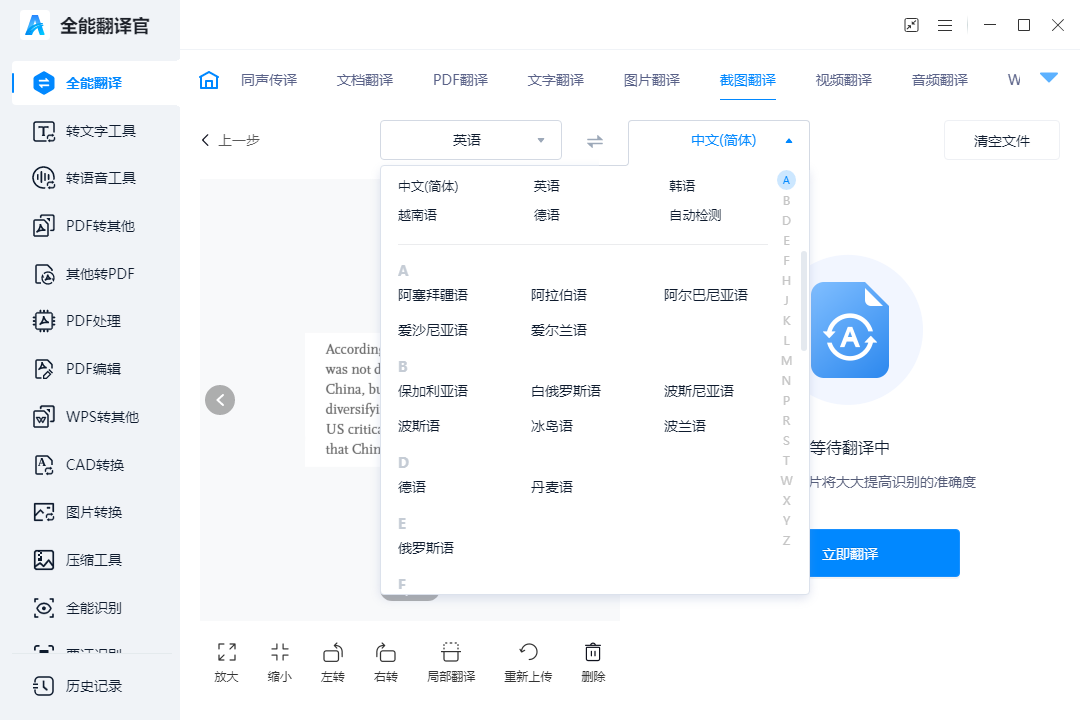Open the hamburger menu in title bar

click(x=945, y=25)
